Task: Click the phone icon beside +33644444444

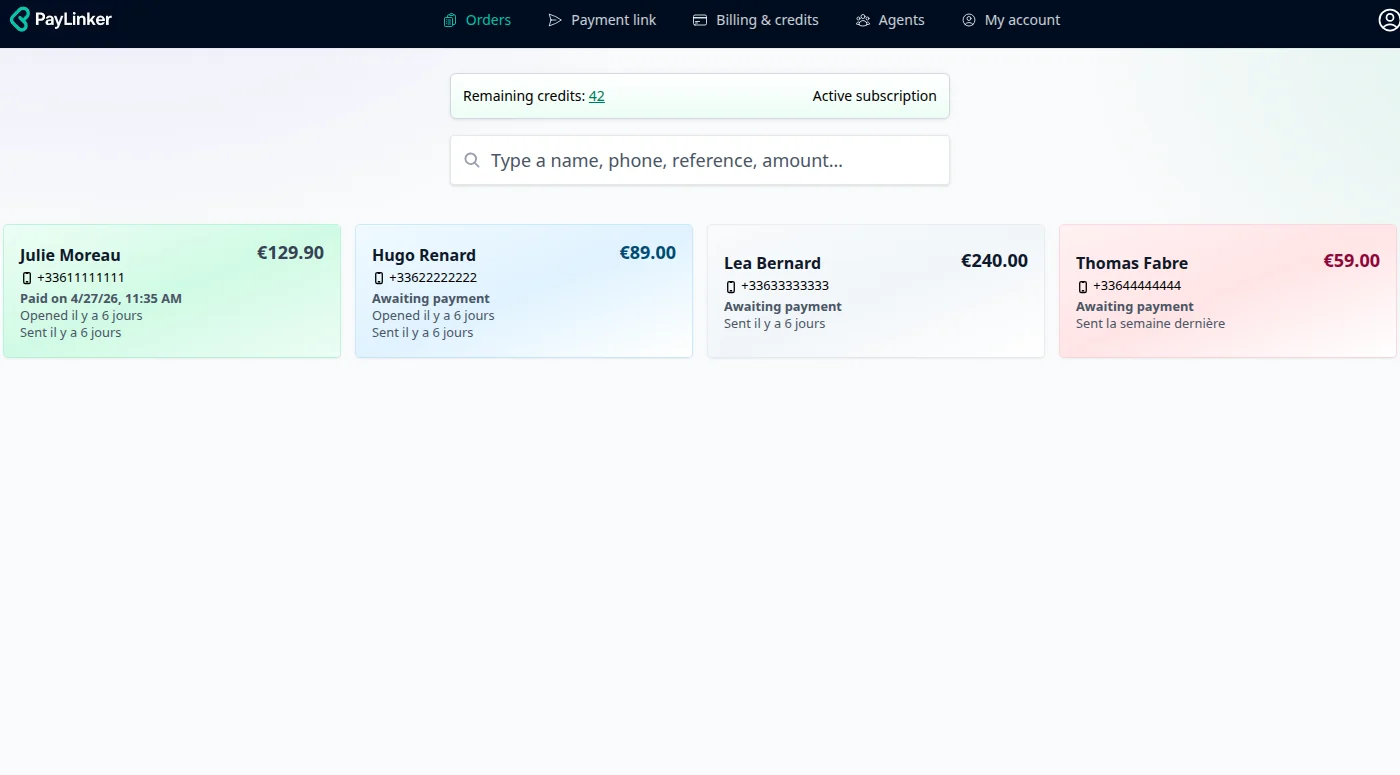Action: click(1083, 286)
